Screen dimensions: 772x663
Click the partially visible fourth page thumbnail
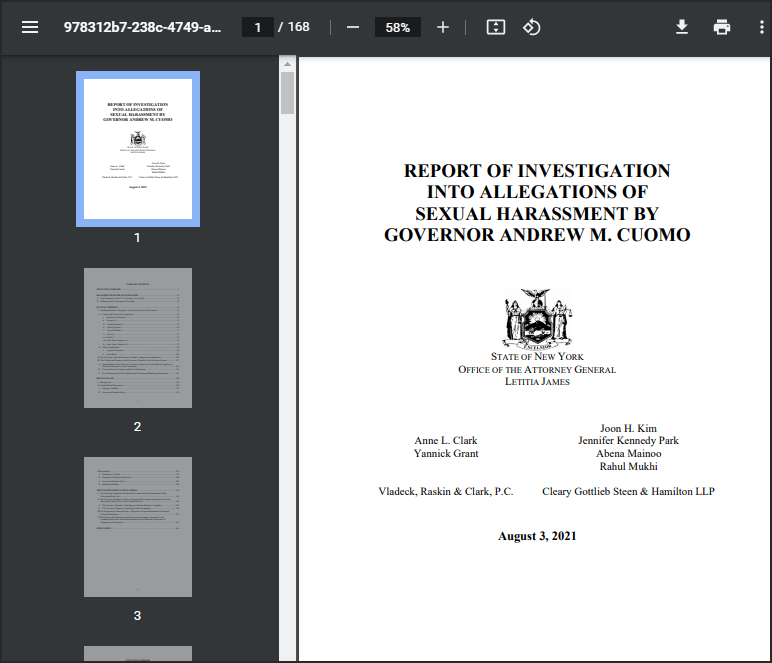click(138, 654)
